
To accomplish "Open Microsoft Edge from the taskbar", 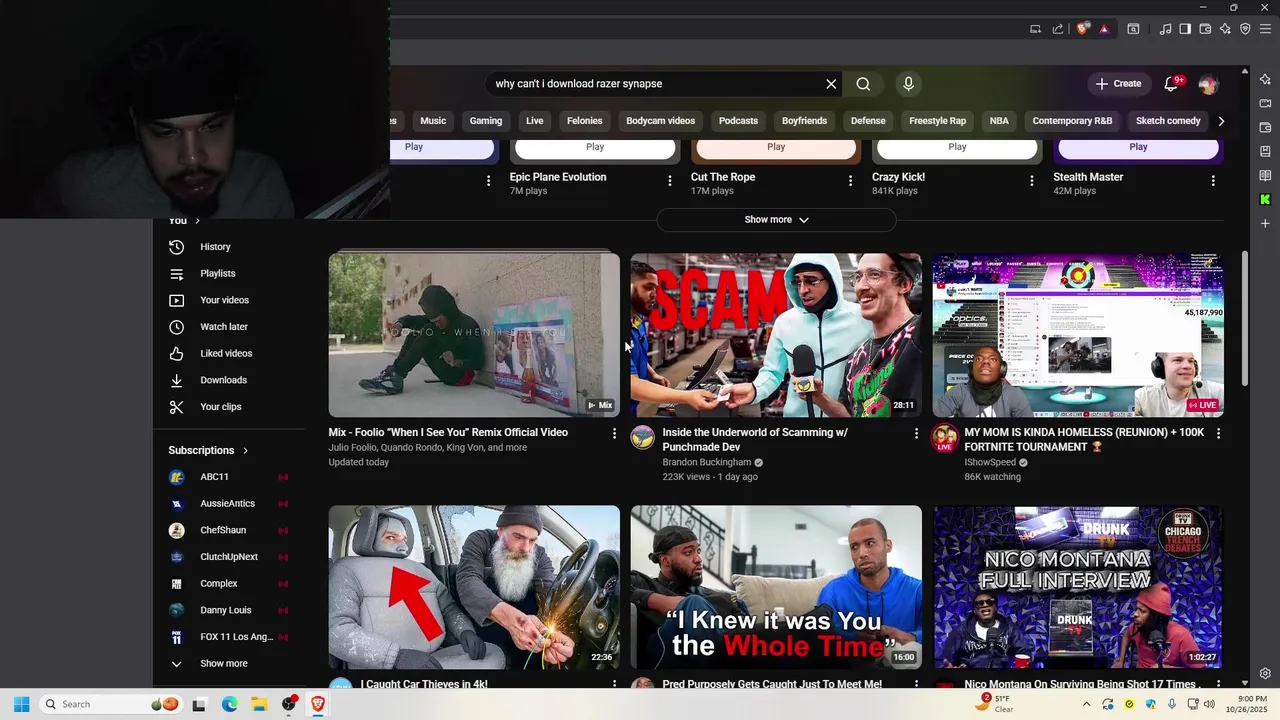I will point(229,704).
